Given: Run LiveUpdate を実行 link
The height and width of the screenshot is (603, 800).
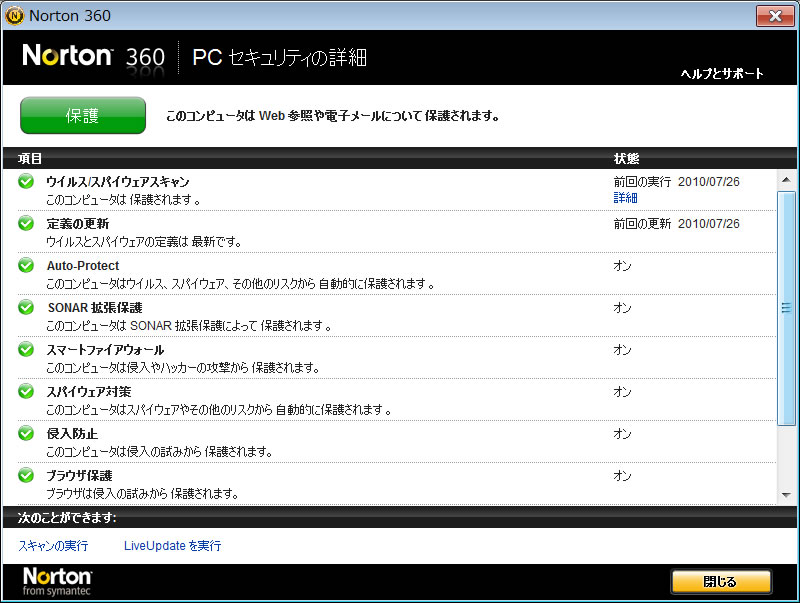Looking at the screenshot, I should point(172,546).
